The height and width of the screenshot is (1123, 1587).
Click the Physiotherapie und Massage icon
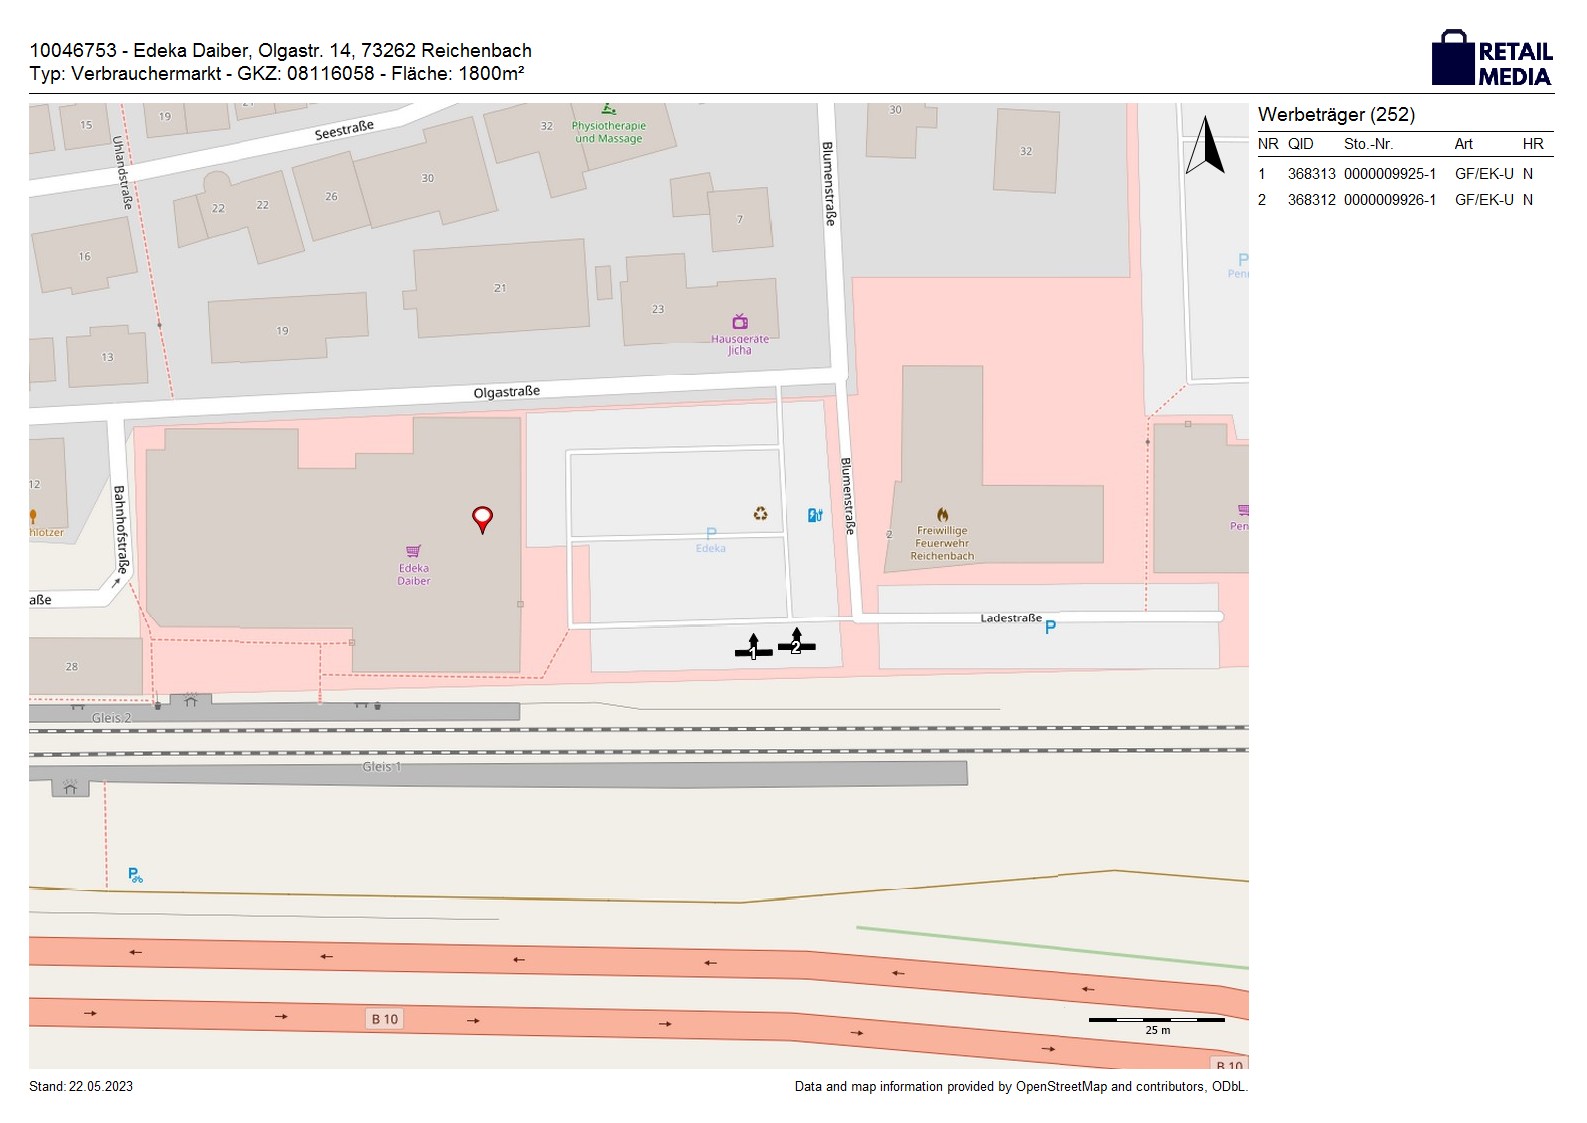[608, 110]
